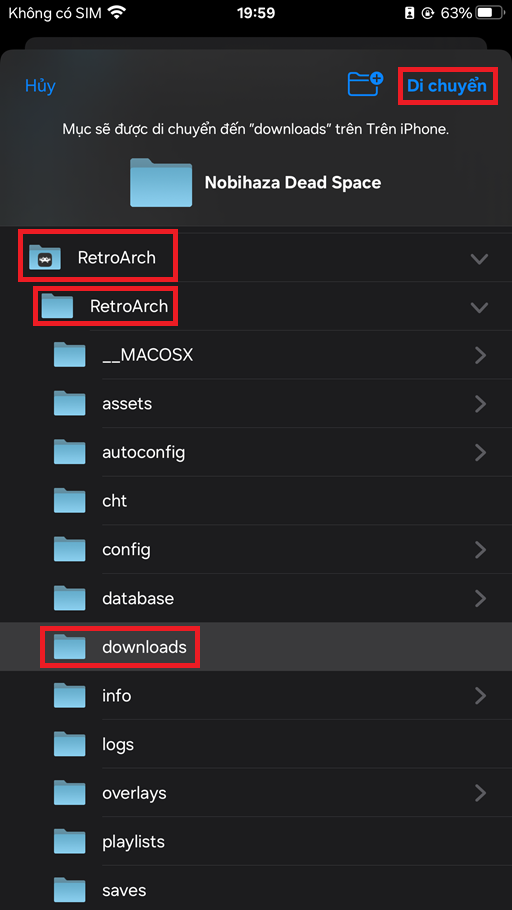Tap the Nobihaza Dead Space folder thumbnail
This screenshot has width=512, height=910.
pyautogui.click(x=161, y=183)
